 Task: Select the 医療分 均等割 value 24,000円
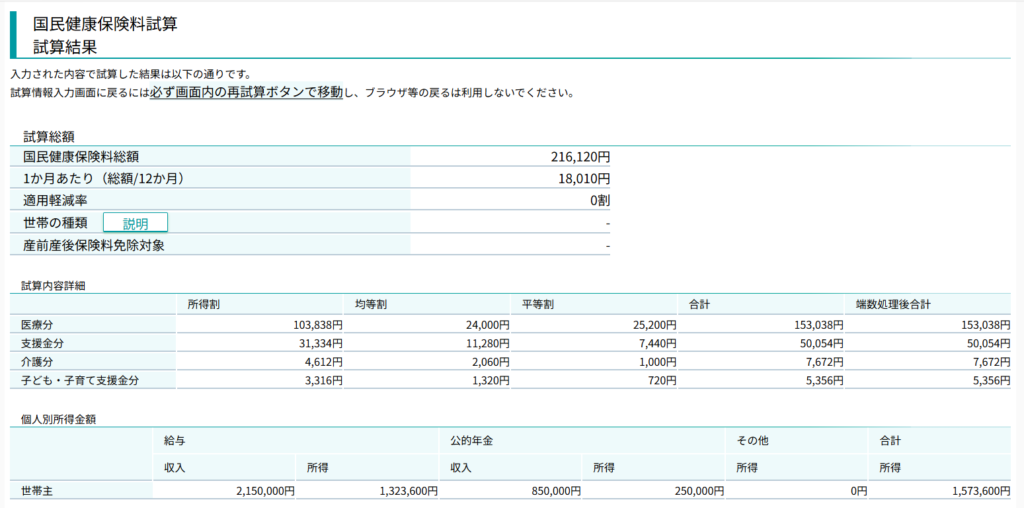[488, 325]
